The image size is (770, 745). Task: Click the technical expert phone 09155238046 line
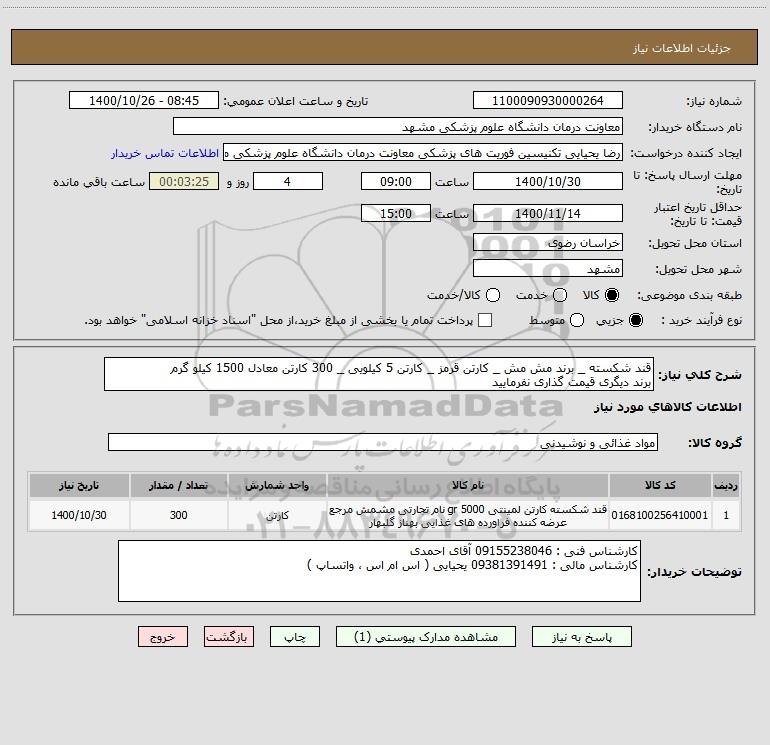tap(523, 551)
